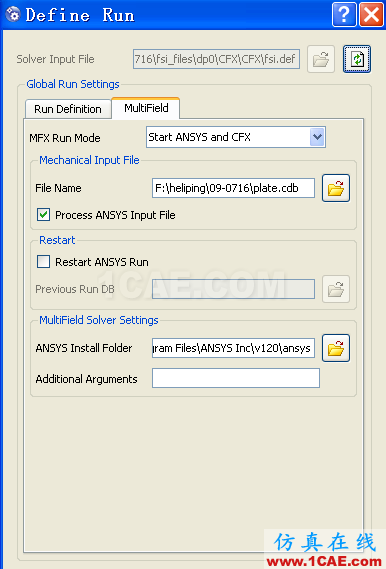Click the Global Run Settings heading
Viewport: 386px width, 569px height.
coord(73,84)
